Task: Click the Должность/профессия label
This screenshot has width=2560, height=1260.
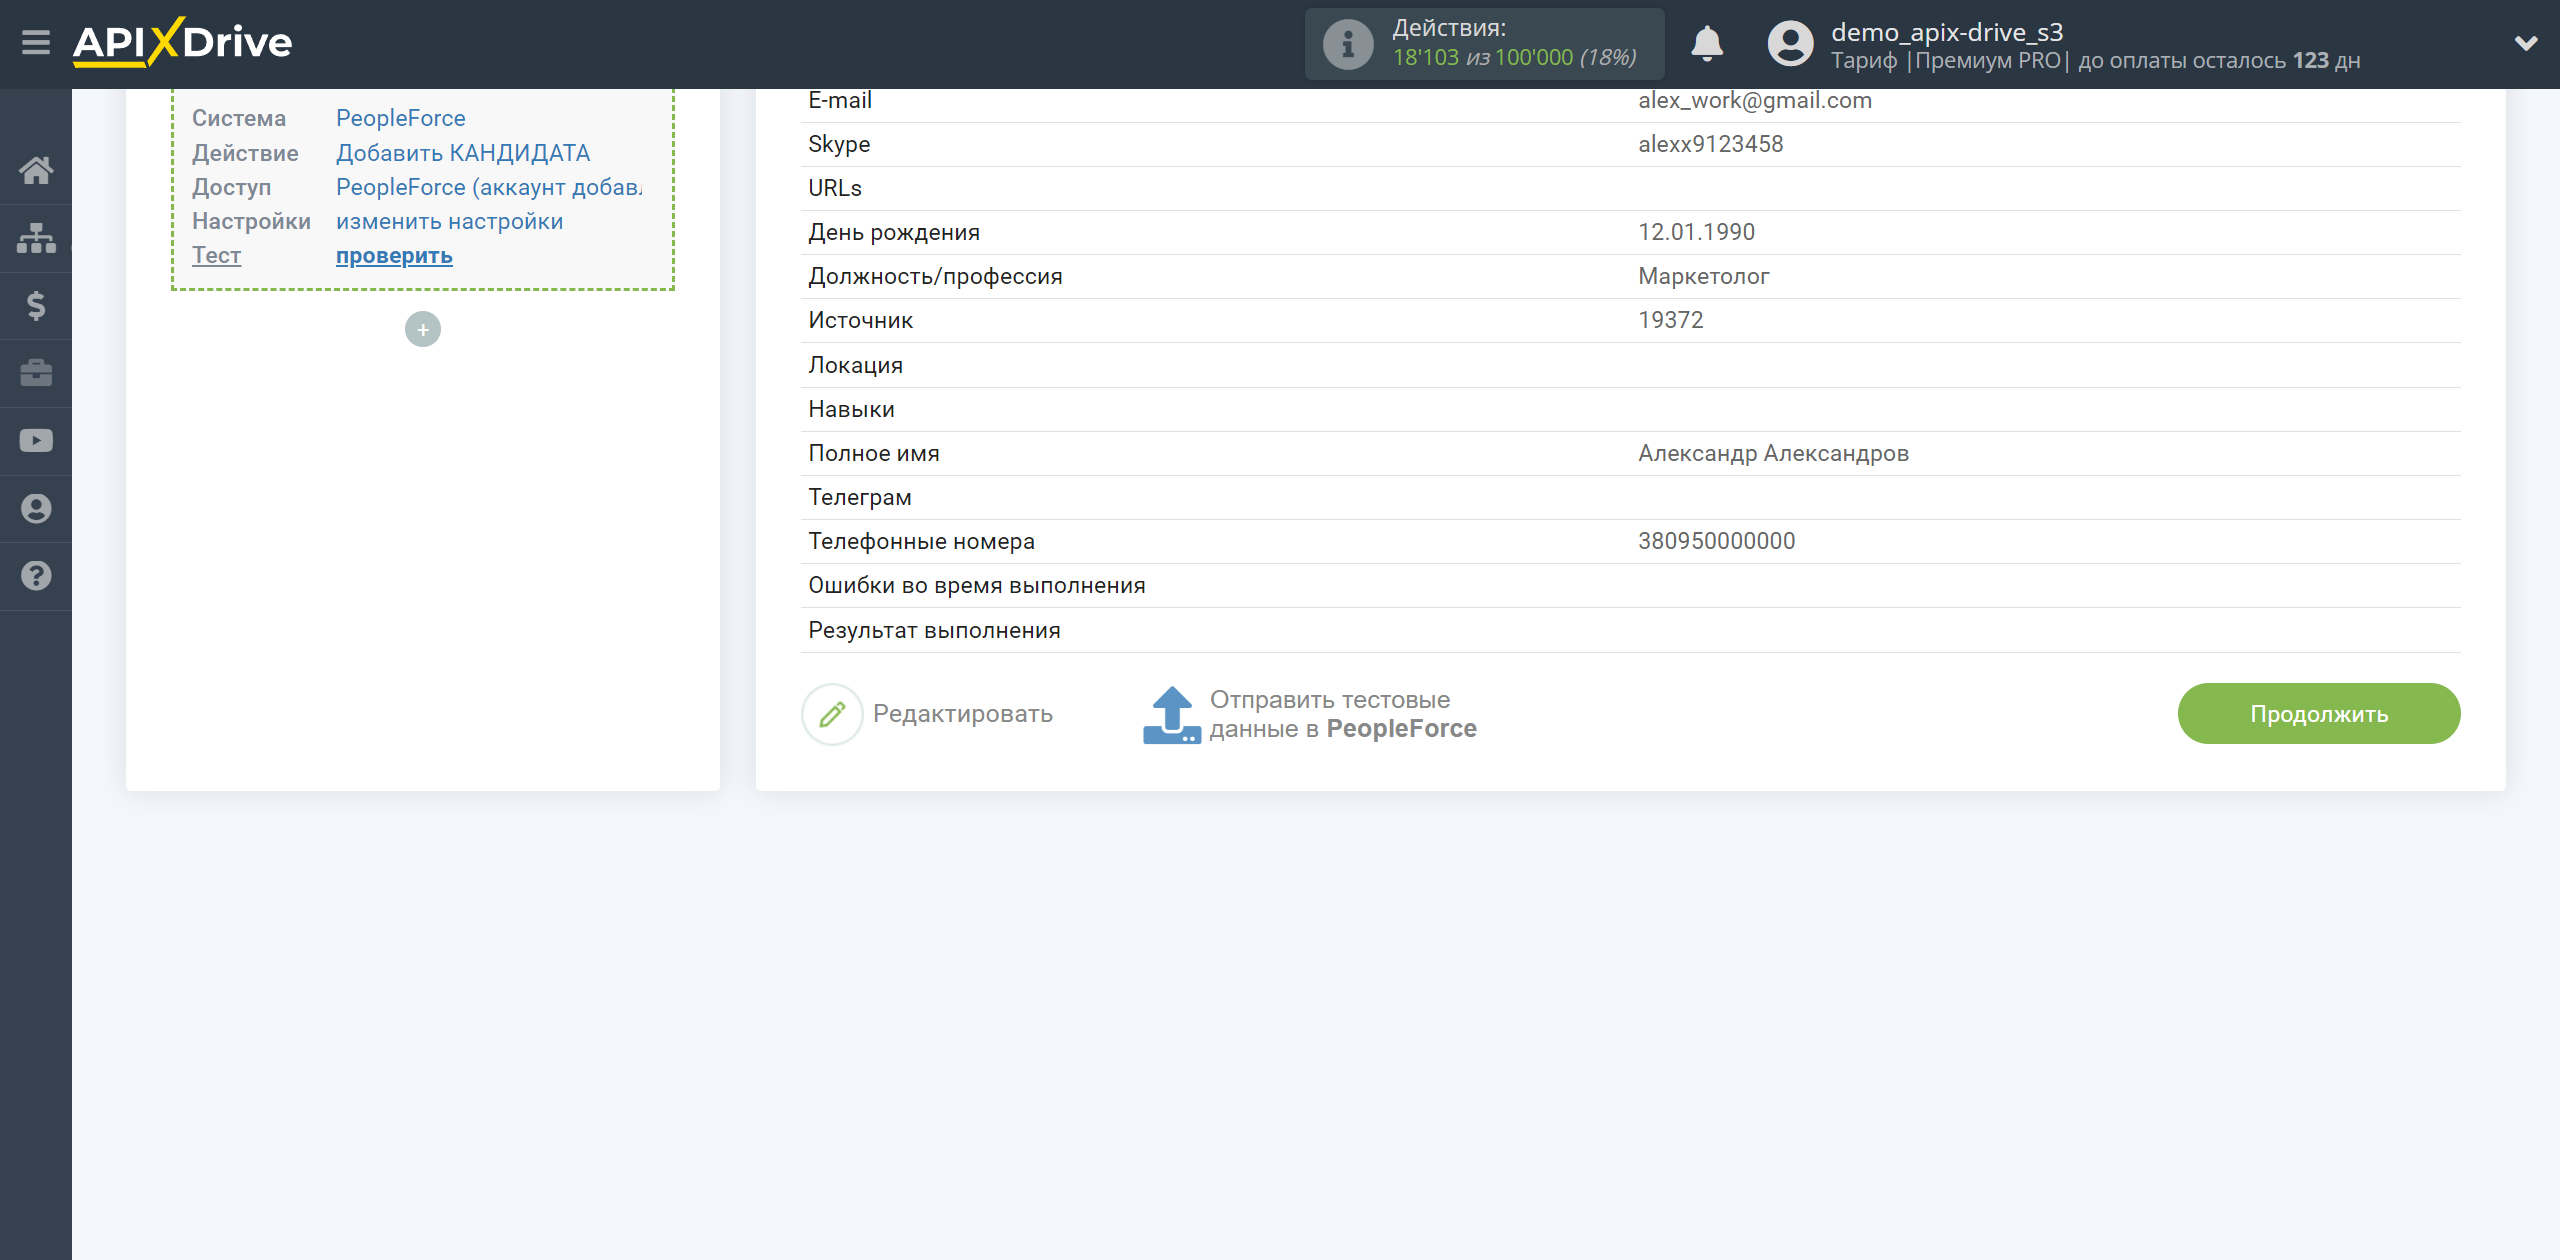Action: pos(936,276)
